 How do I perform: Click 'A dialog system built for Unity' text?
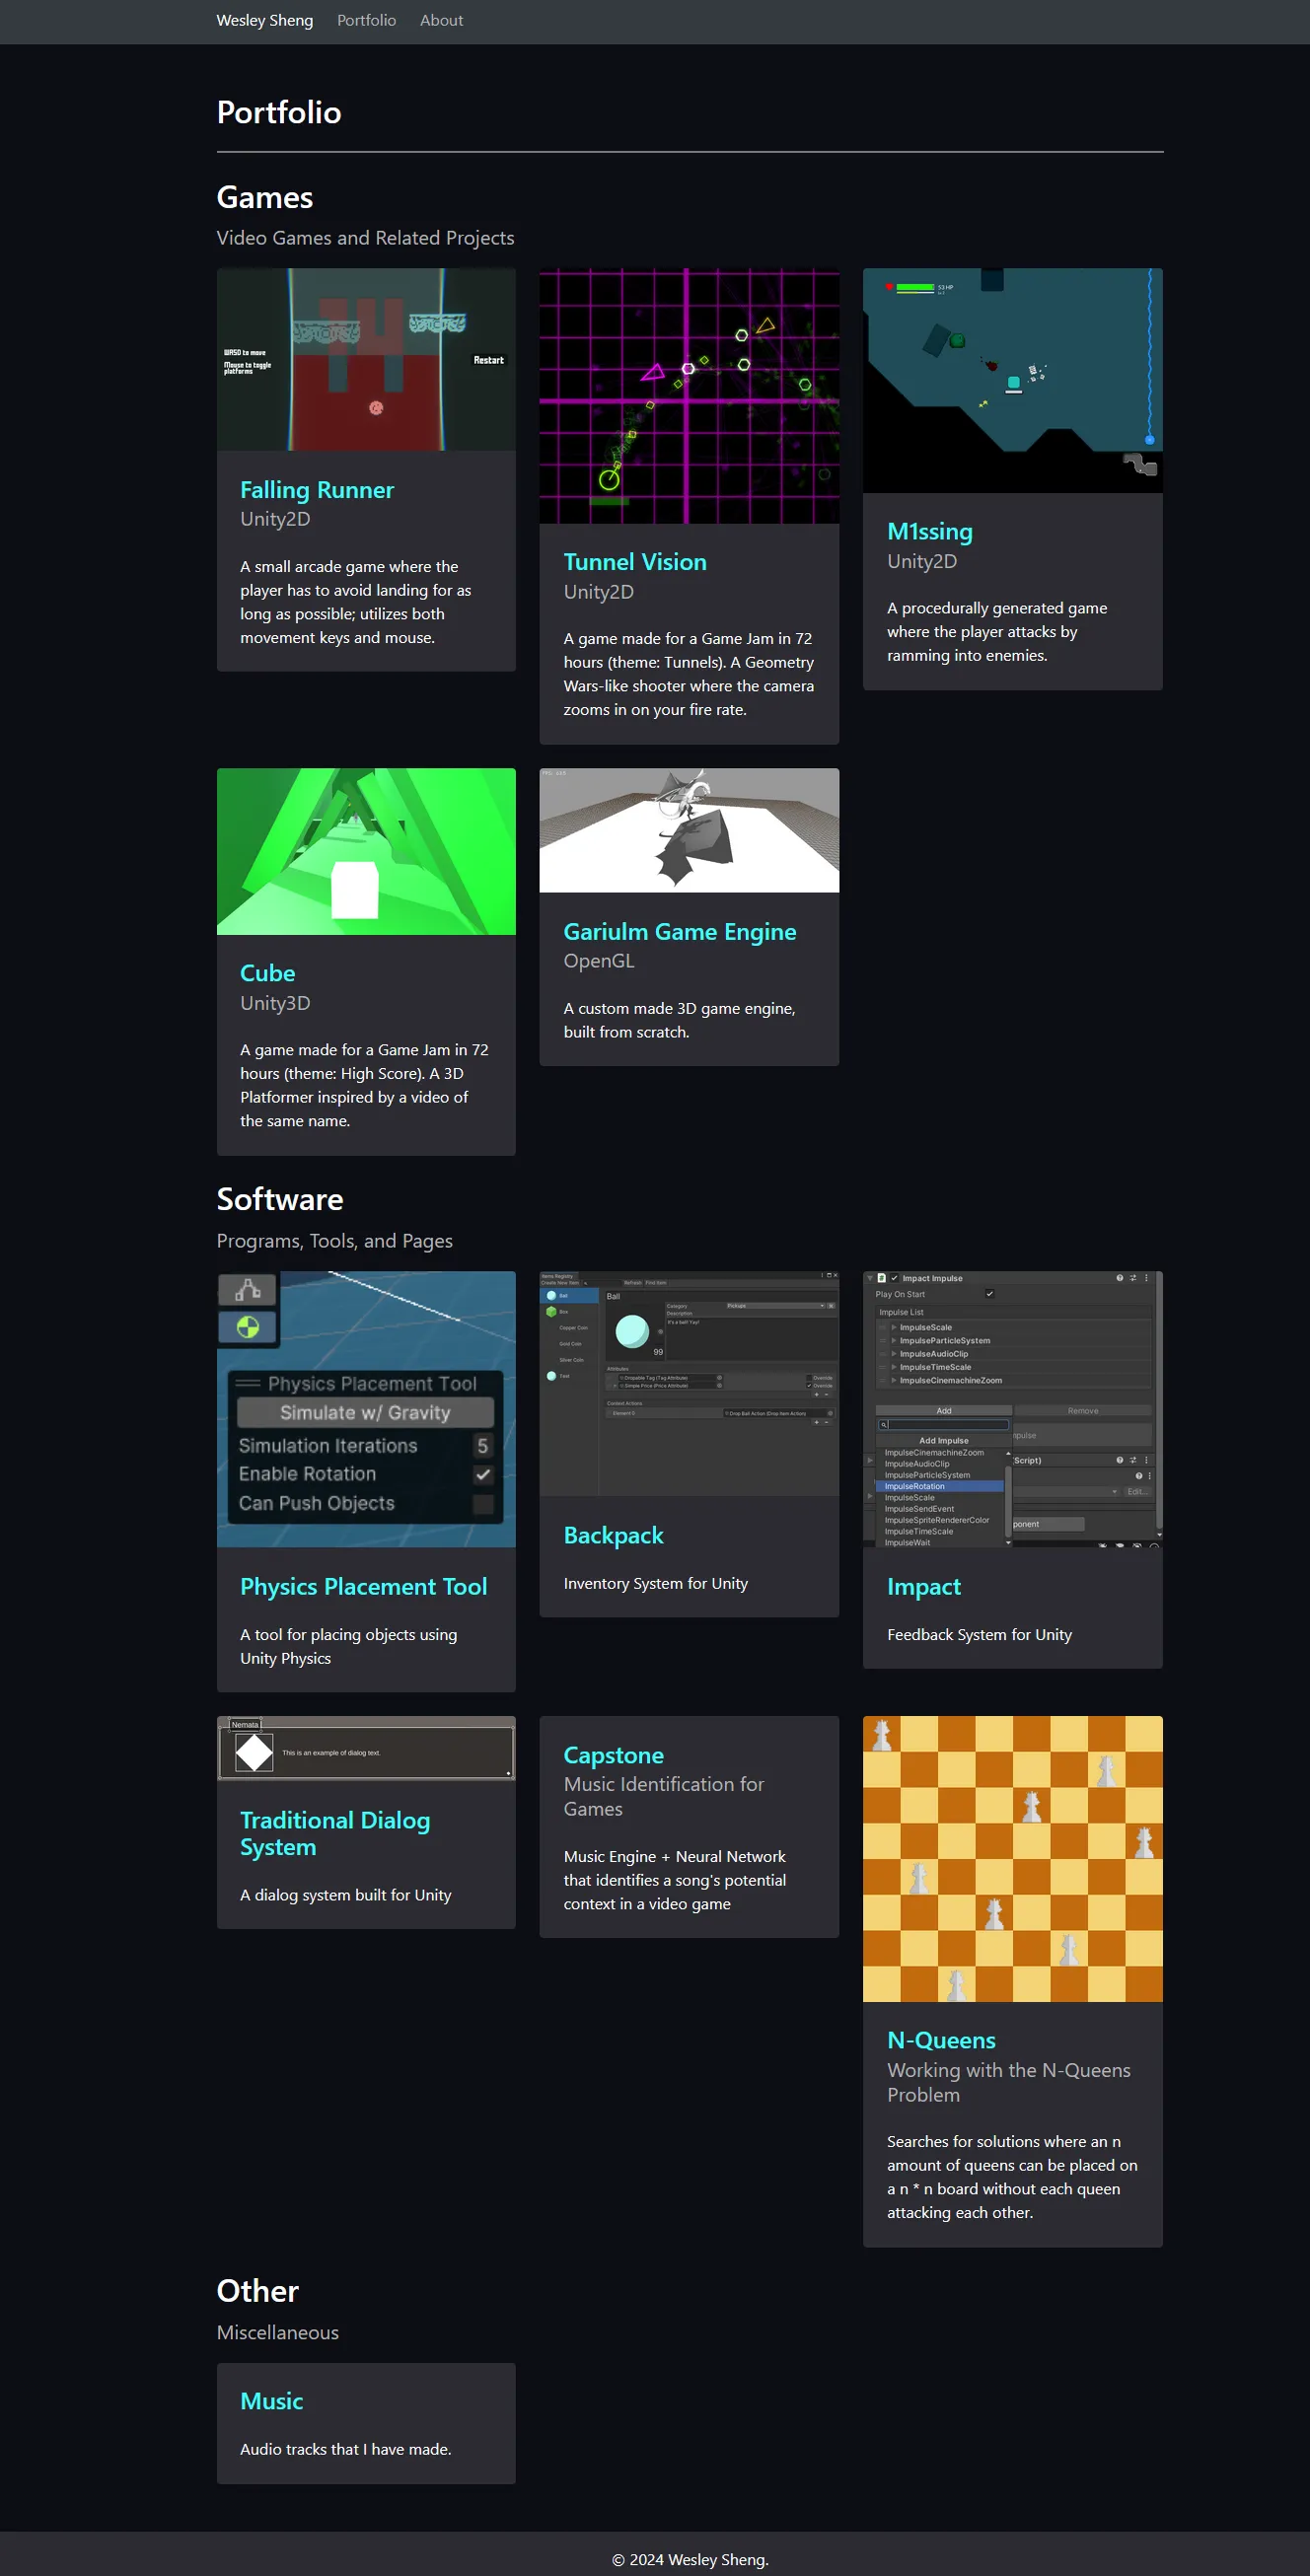coord(346,1895)
